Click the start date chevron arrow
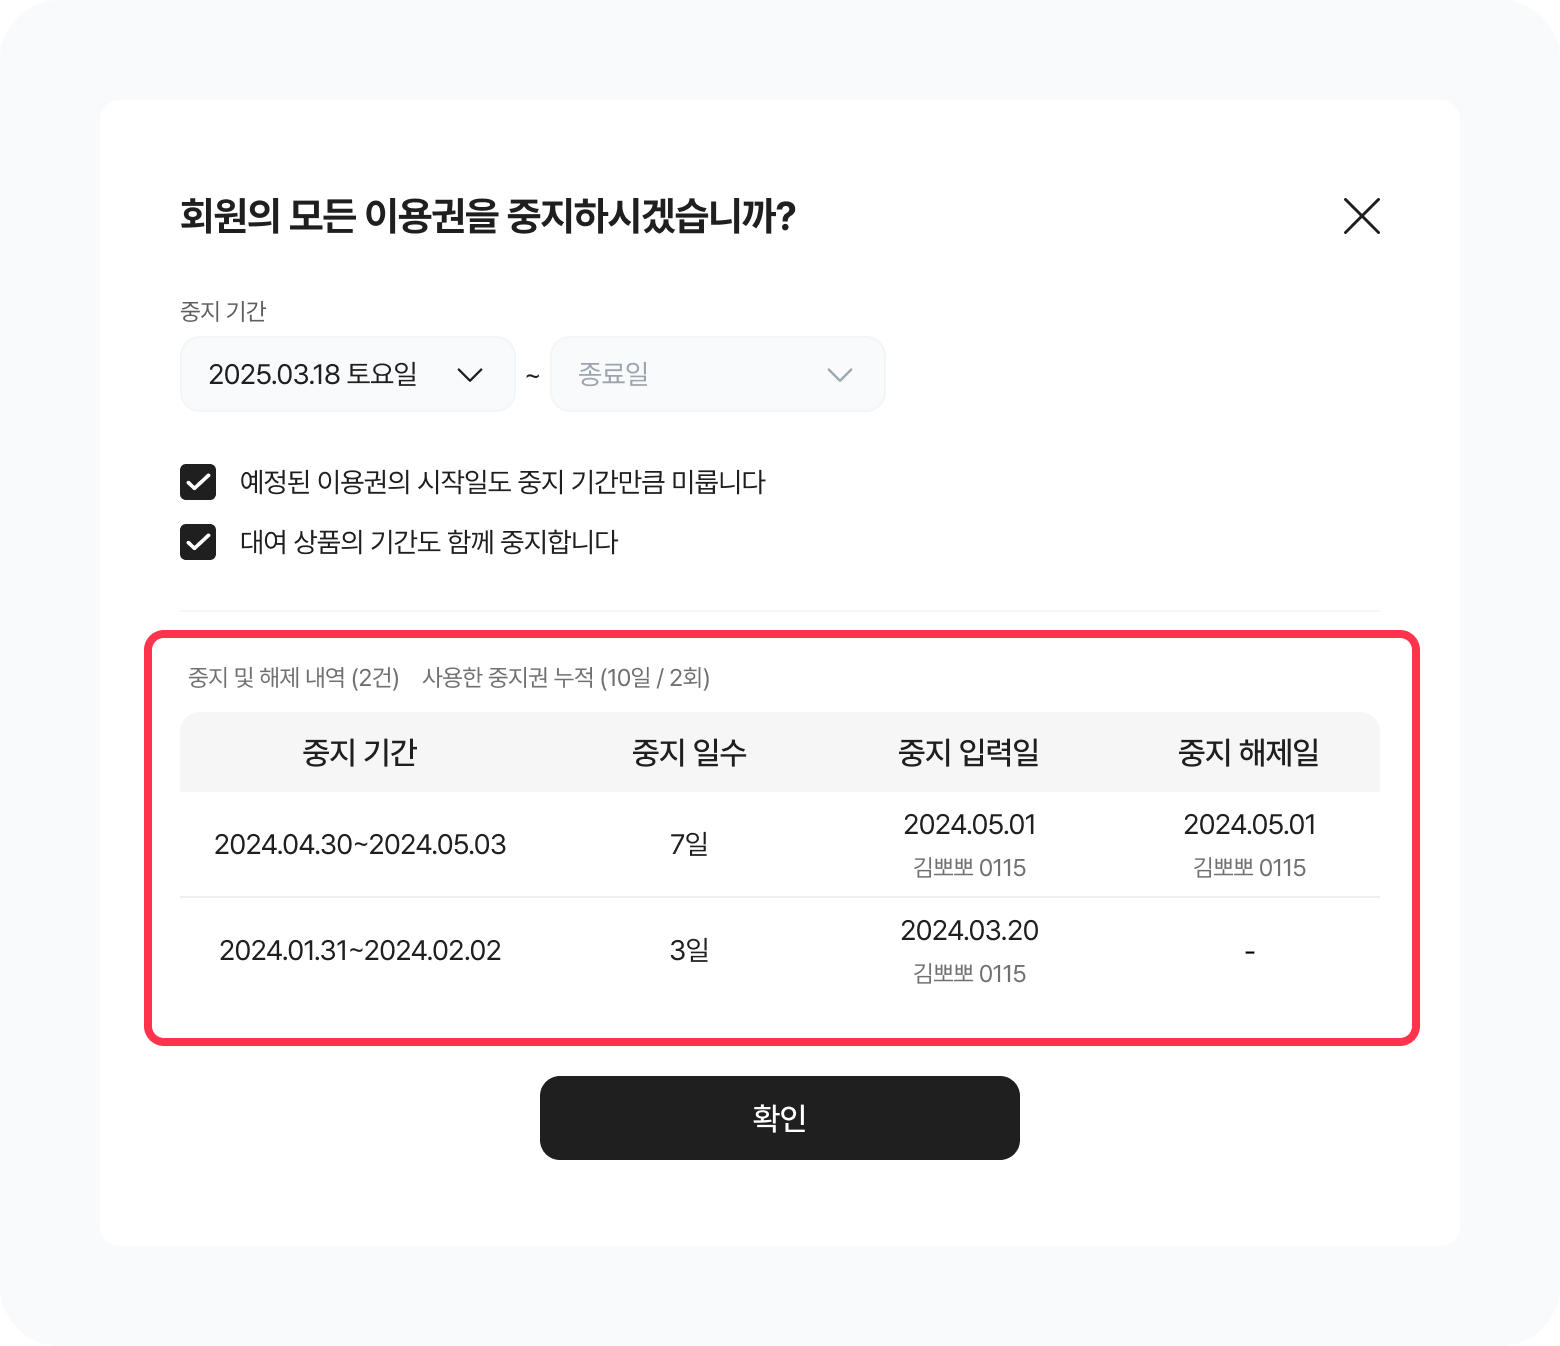 469,375
